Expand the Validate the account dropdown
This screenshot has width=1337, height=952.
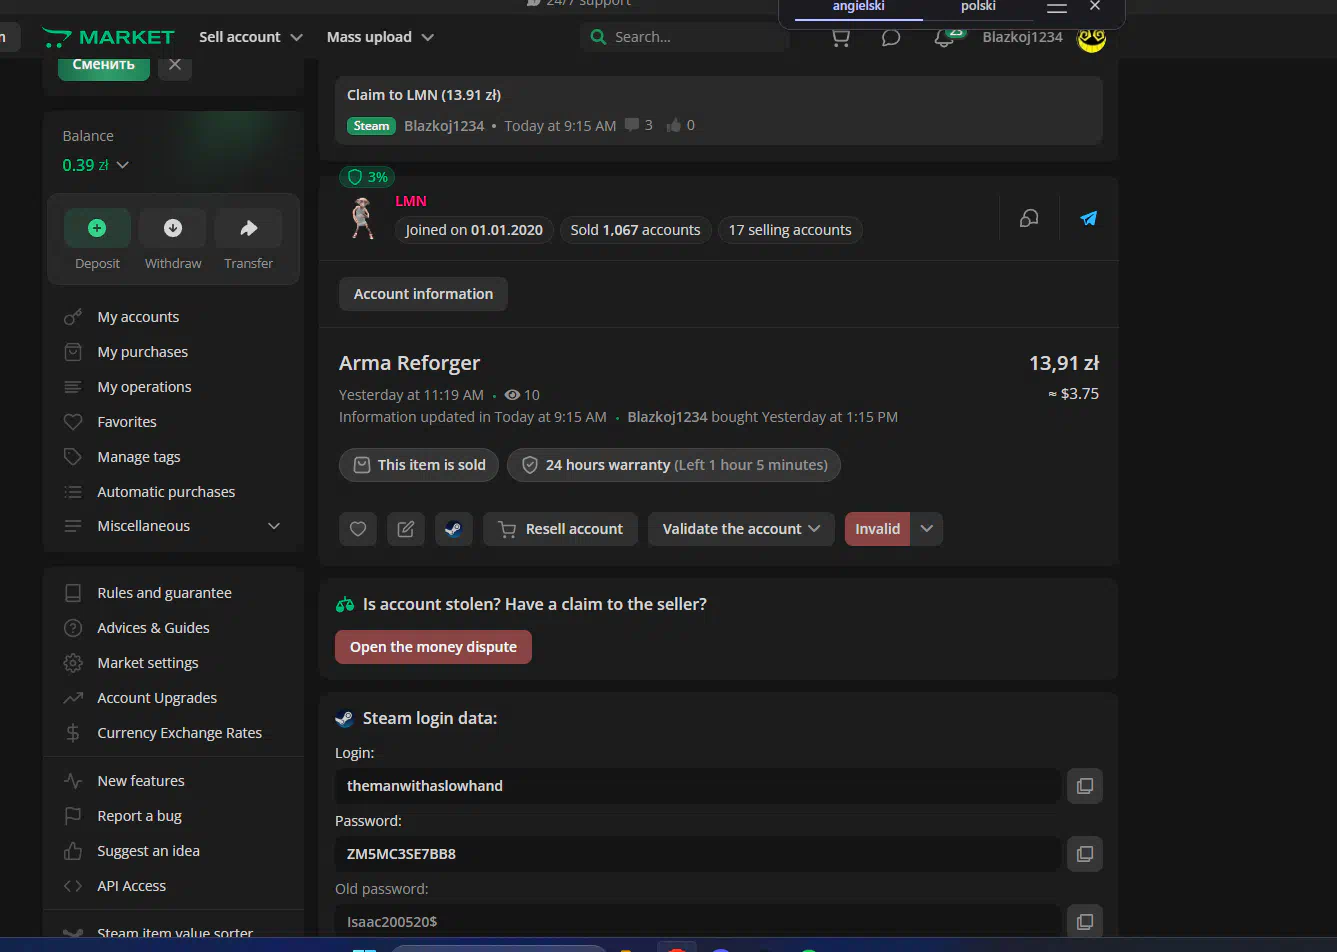740,529
